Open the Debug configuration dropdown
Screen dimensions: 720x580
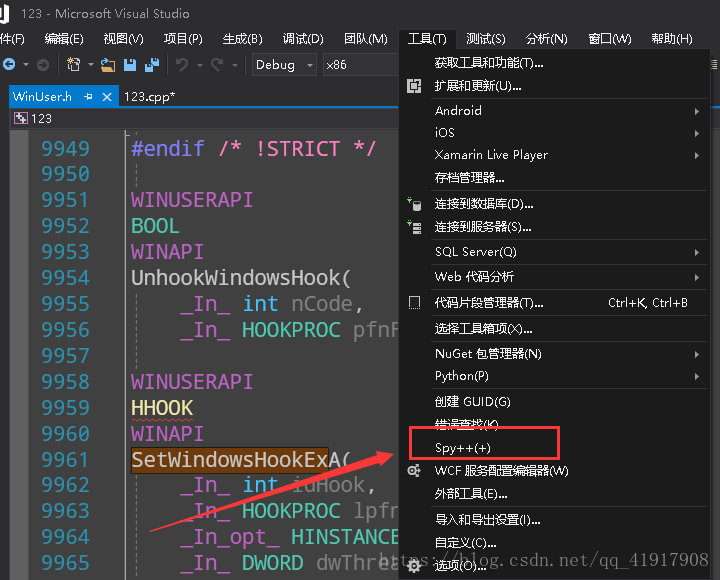[284, 65]
